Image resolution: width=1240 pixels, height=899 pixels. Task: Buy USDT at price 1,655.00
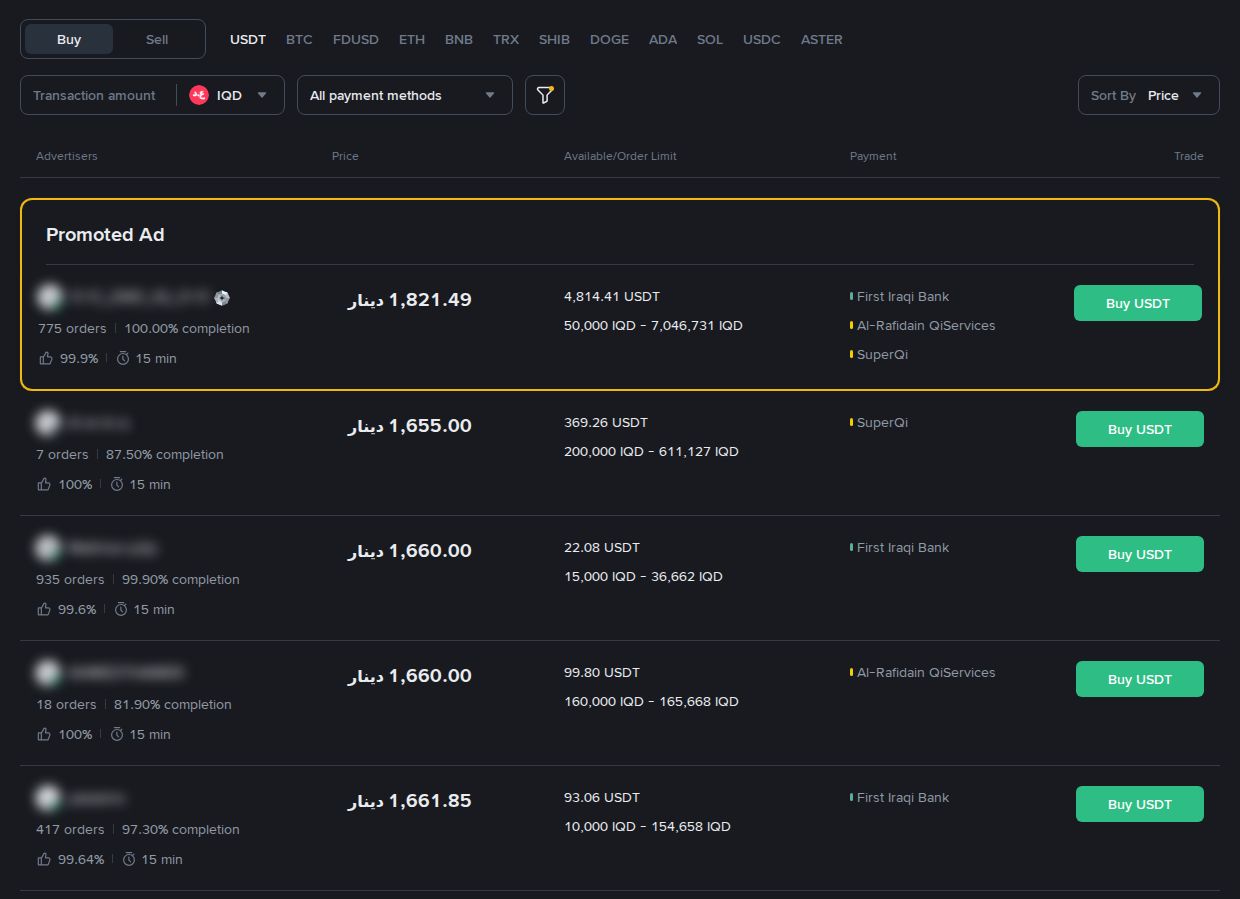point(1140,429)
